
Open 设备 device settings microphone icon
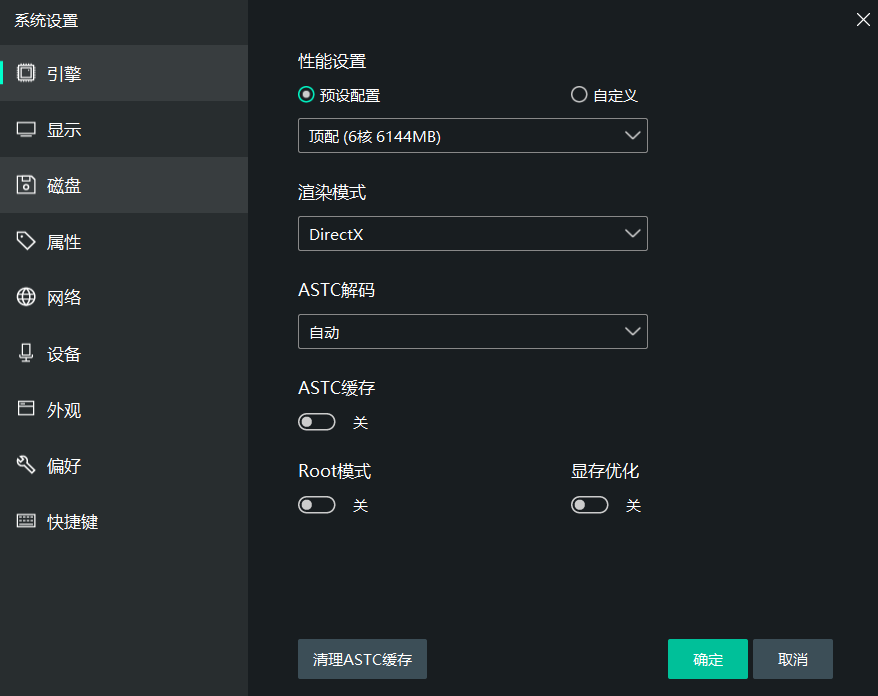(26, 353)
